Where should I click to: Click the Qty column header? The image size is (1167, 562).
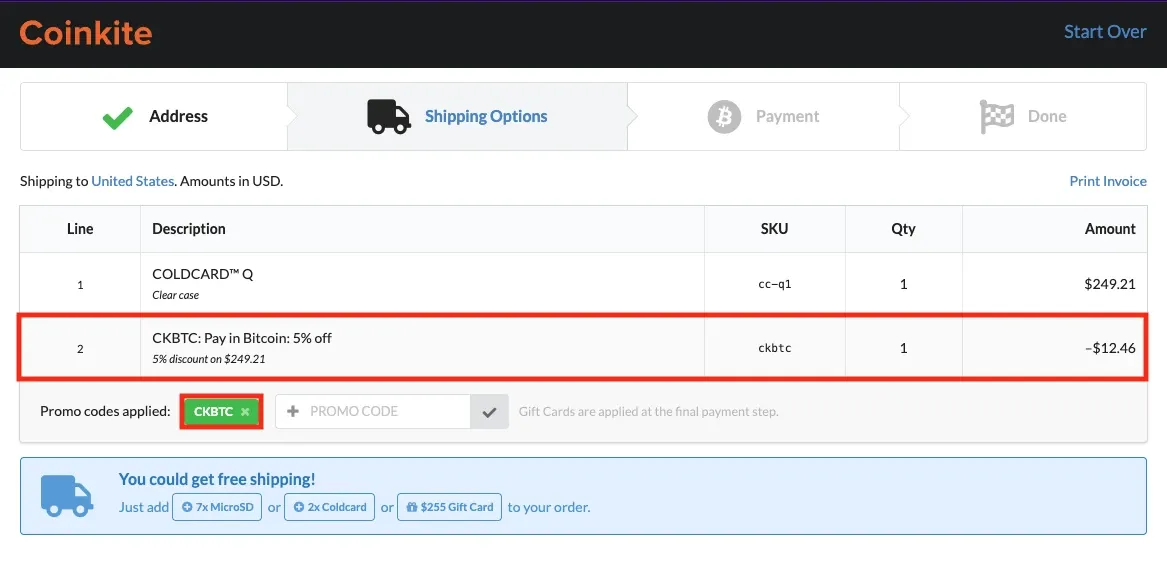point(904,229)
